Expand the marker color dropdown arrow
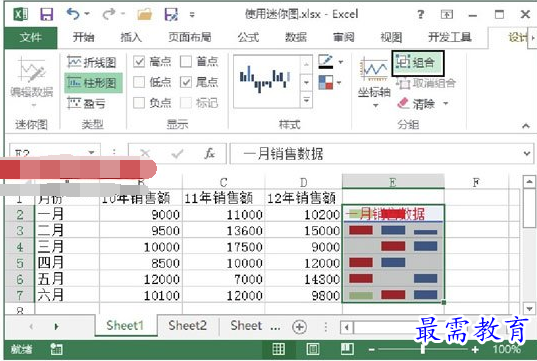 (339, 83)
